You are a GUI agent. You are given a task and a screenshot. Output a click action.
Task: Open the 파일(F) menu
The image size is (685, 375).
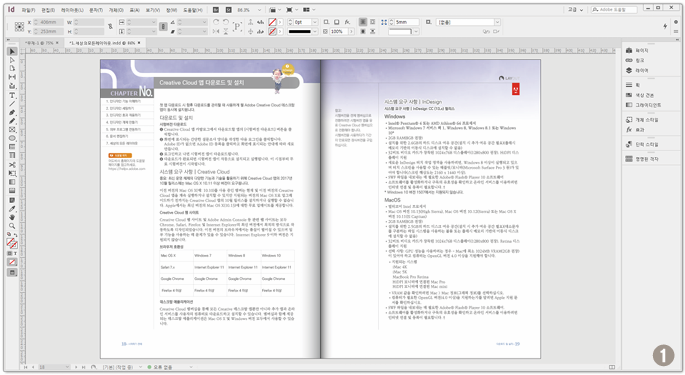(x=28, y=10)
